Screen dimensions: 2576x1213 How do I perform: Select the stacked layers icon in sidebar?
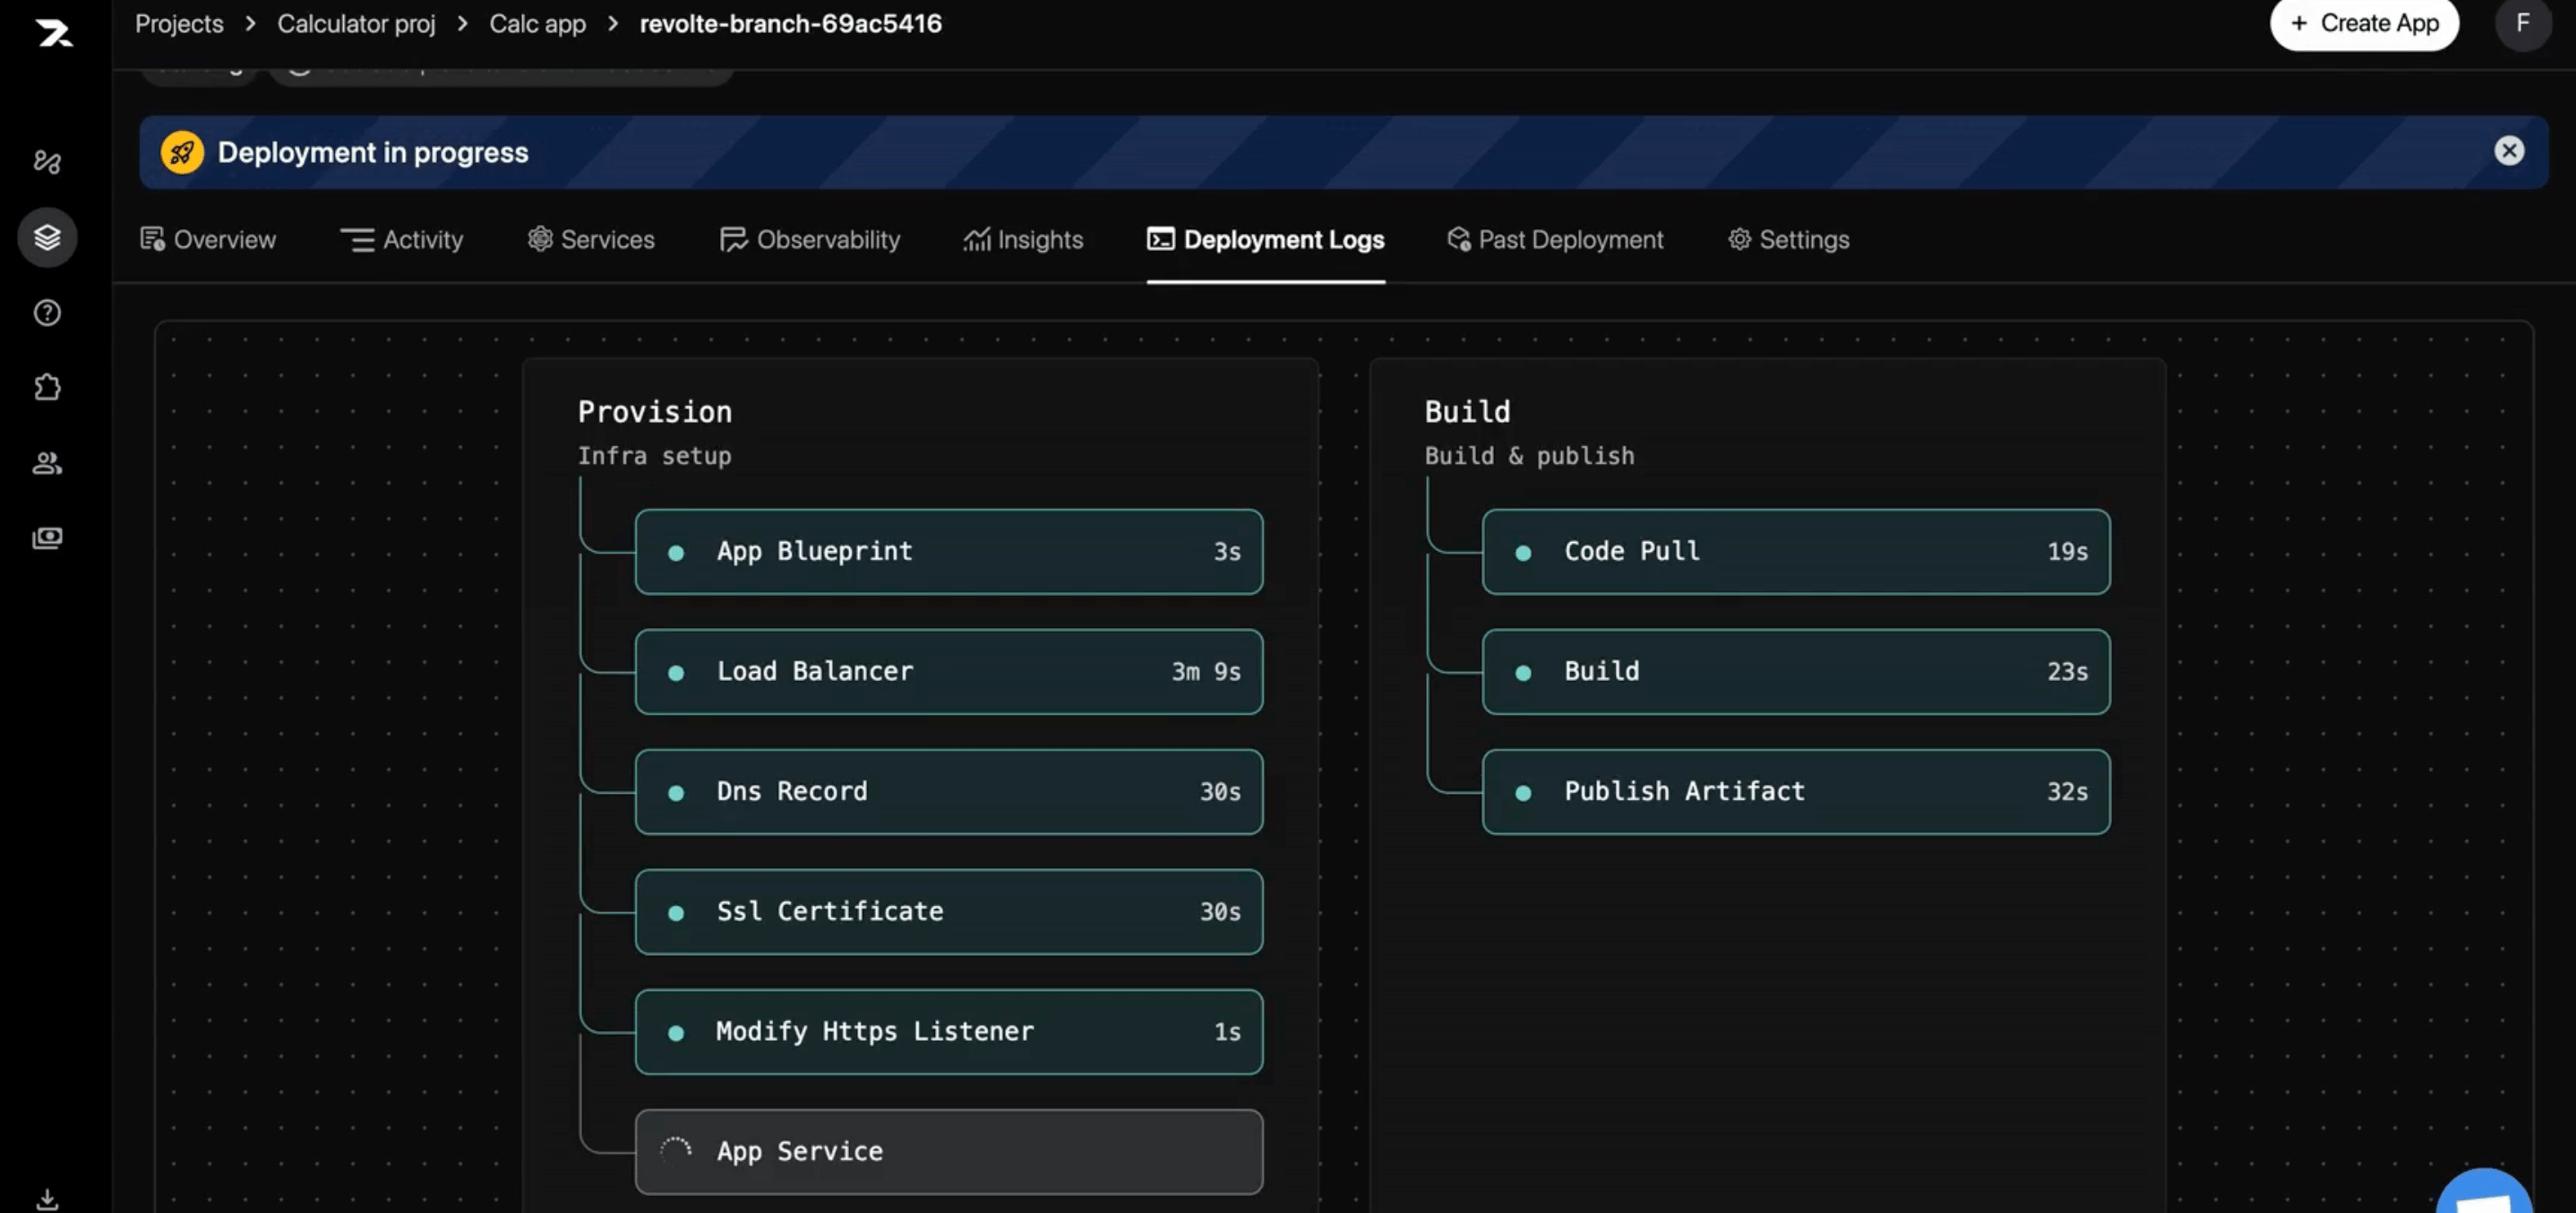(x=47, y=237)
